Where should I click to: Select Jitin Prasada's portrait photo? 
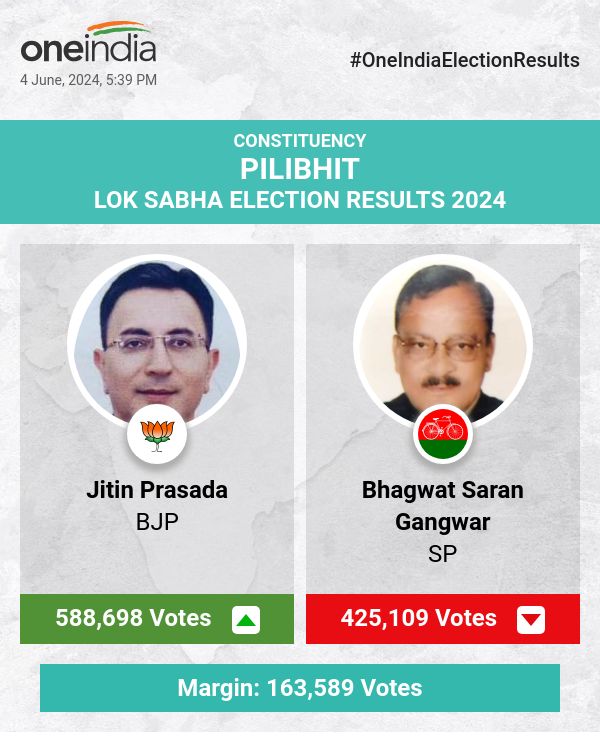point(157,340)
